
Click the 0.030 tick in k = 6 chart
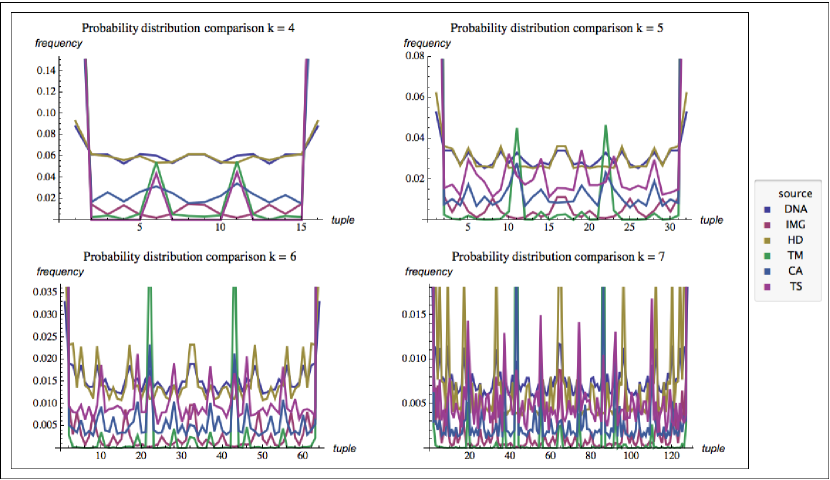(43, 314)
